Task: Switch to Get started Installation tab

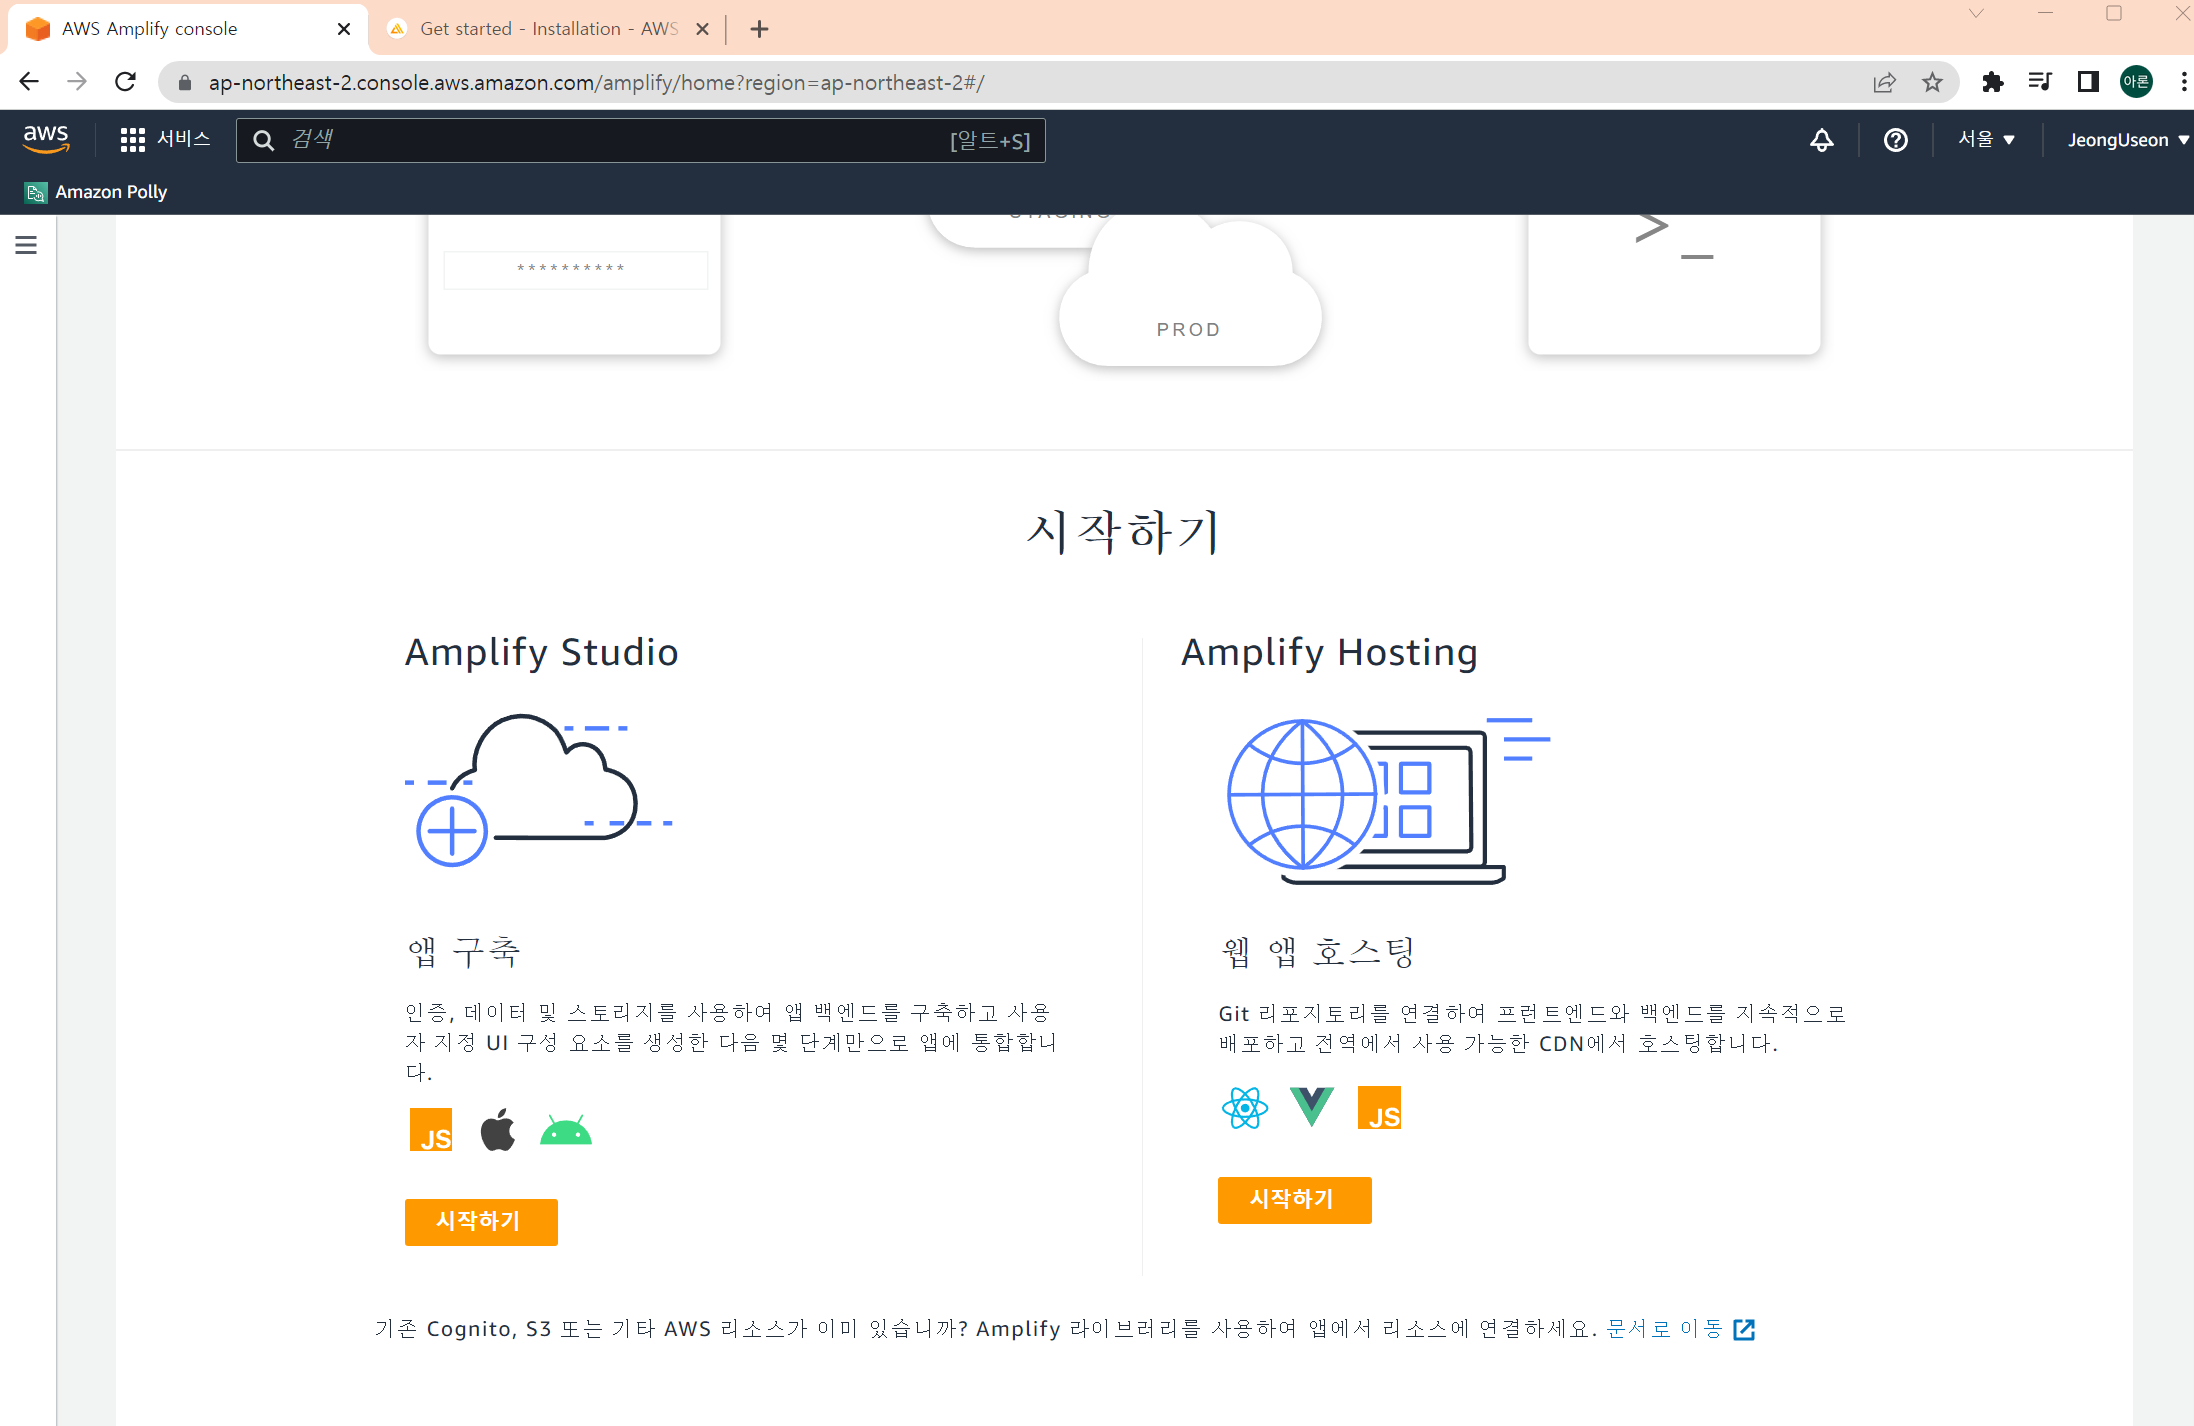Action: 548,29
